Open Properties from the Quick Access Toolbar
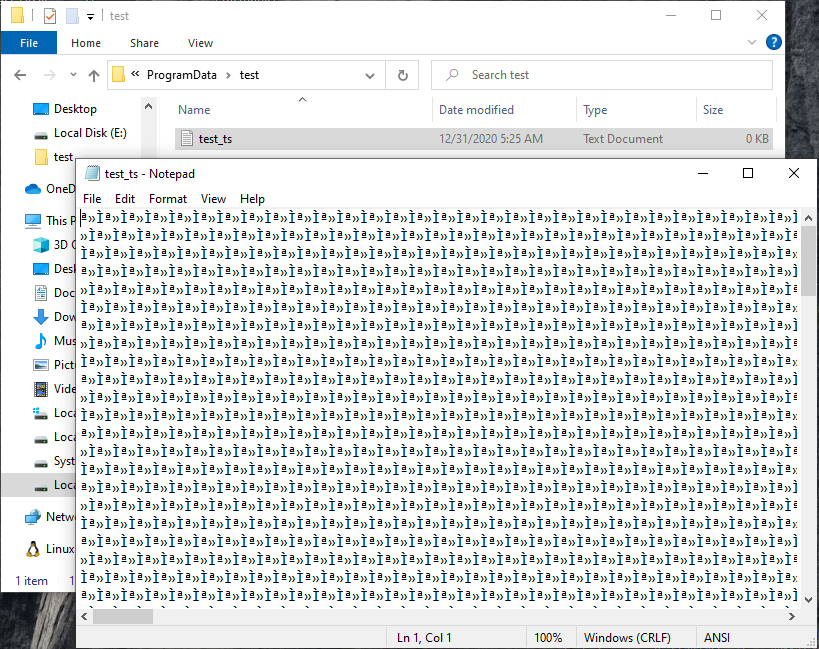 click(48, 15)
